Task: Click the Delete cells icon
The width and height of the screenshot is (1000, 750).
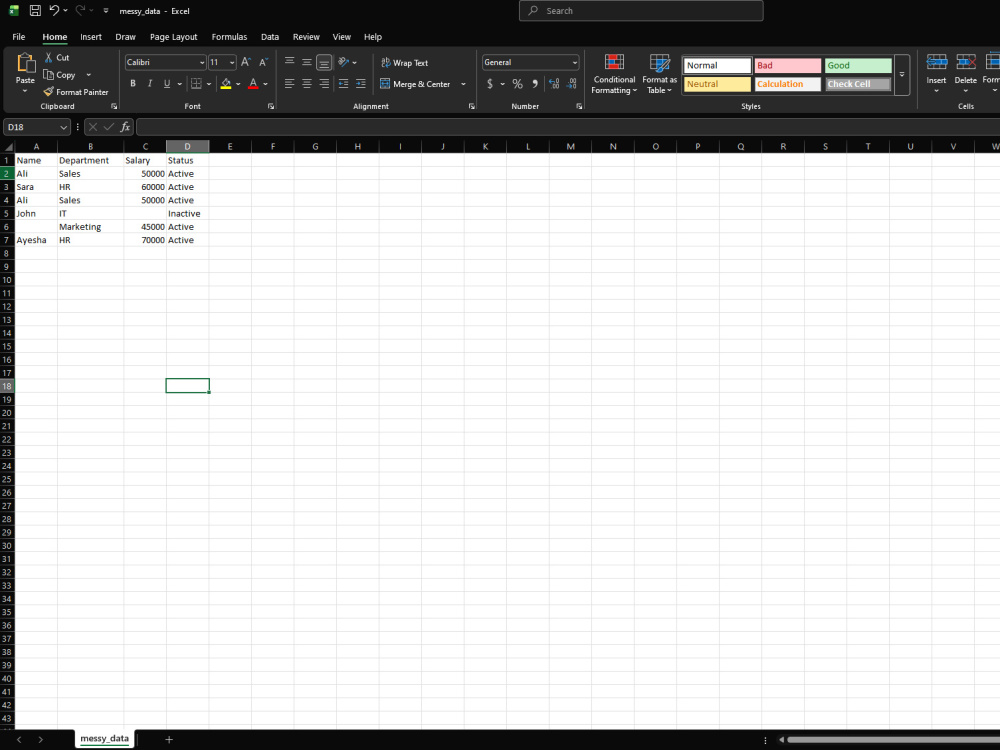Action: (966, 62)
